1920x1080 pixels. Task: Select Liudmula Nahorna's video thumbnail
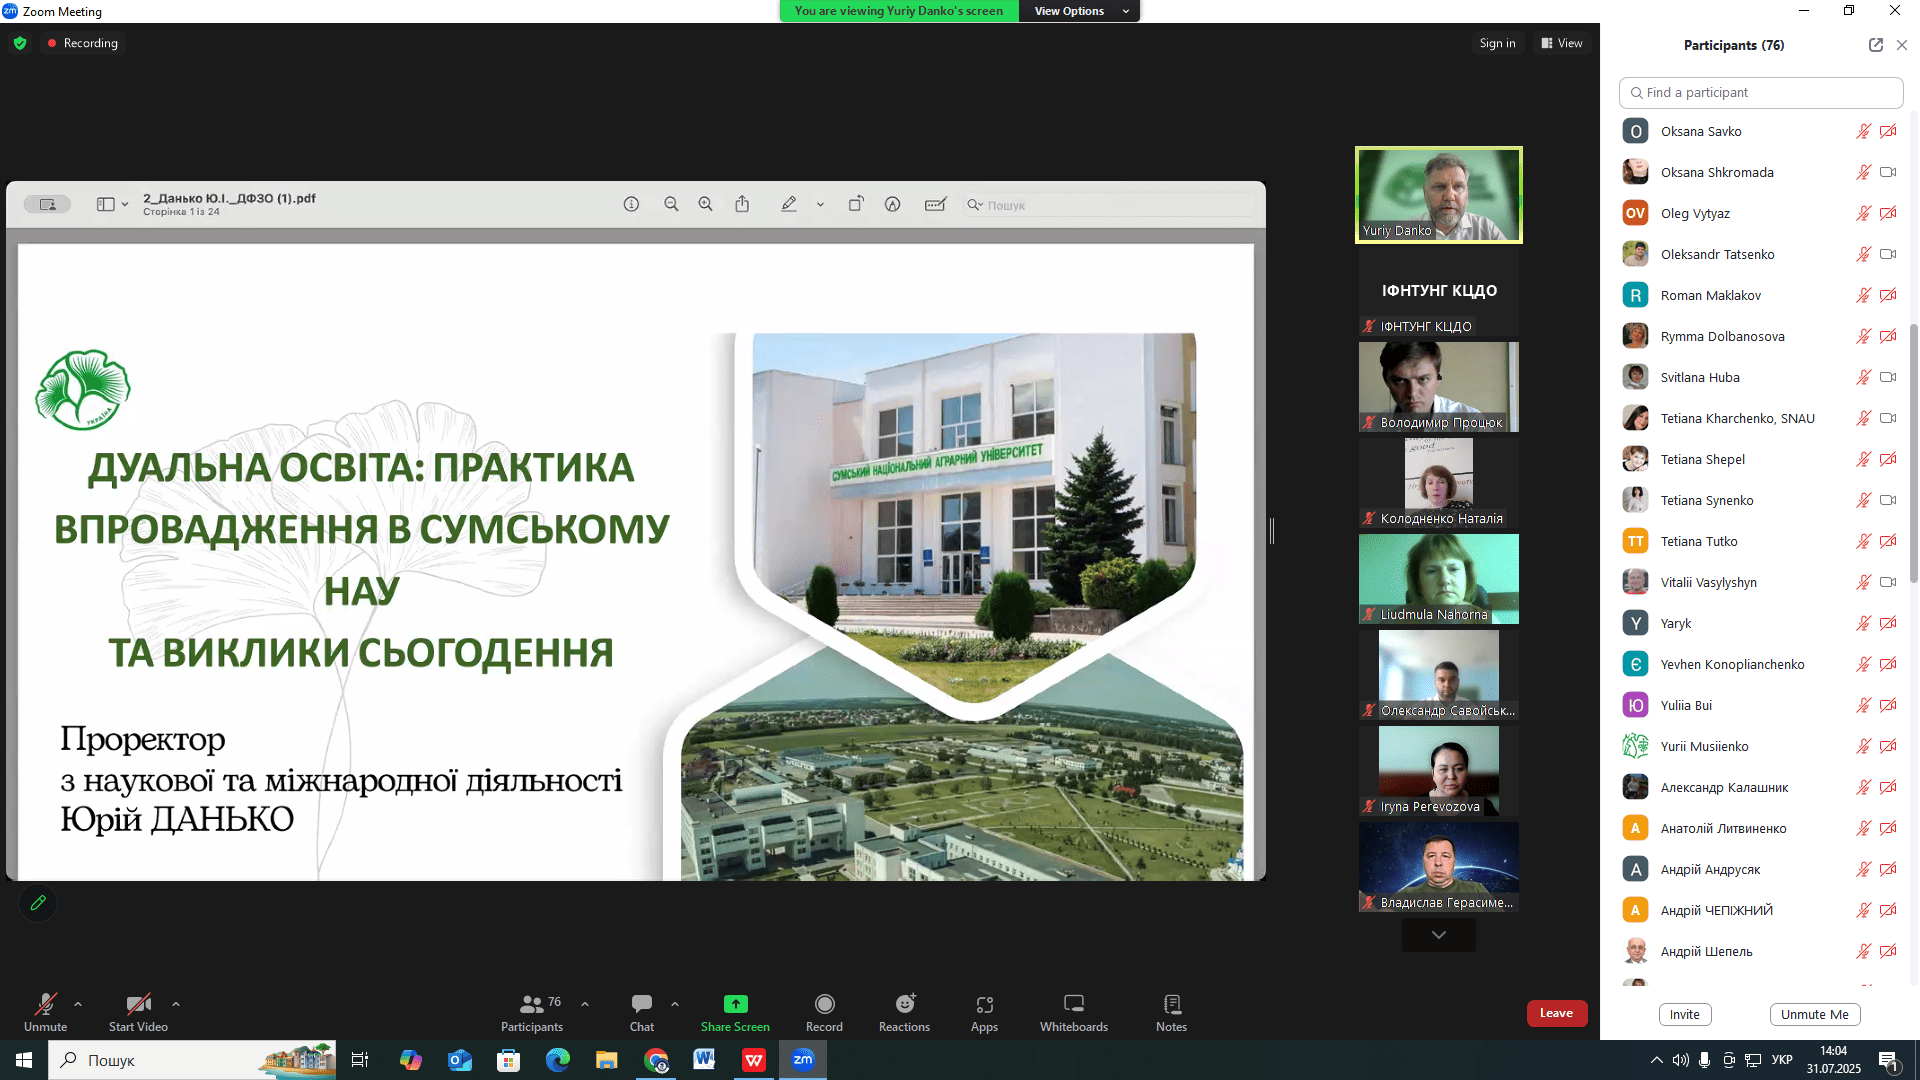pyautogui.click(x=1438, y=579)
